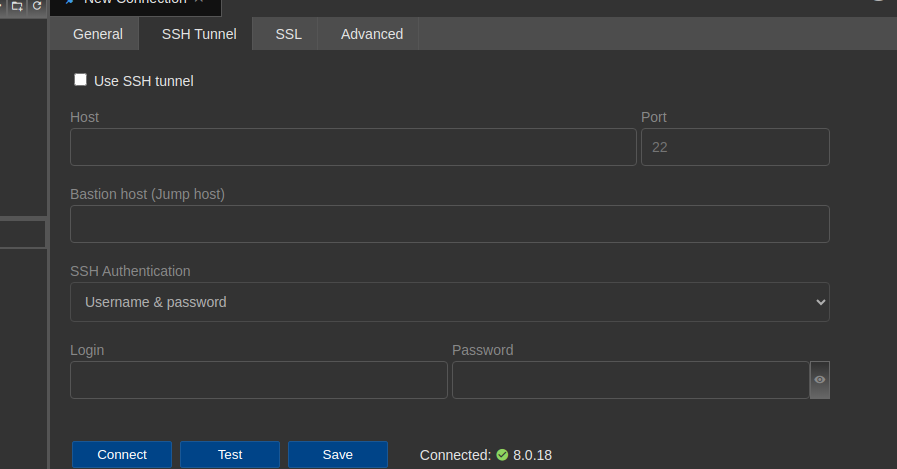The height and width of the screenshot is (469, 897).
Task: Click the Login text field
Action: point(258,380)
